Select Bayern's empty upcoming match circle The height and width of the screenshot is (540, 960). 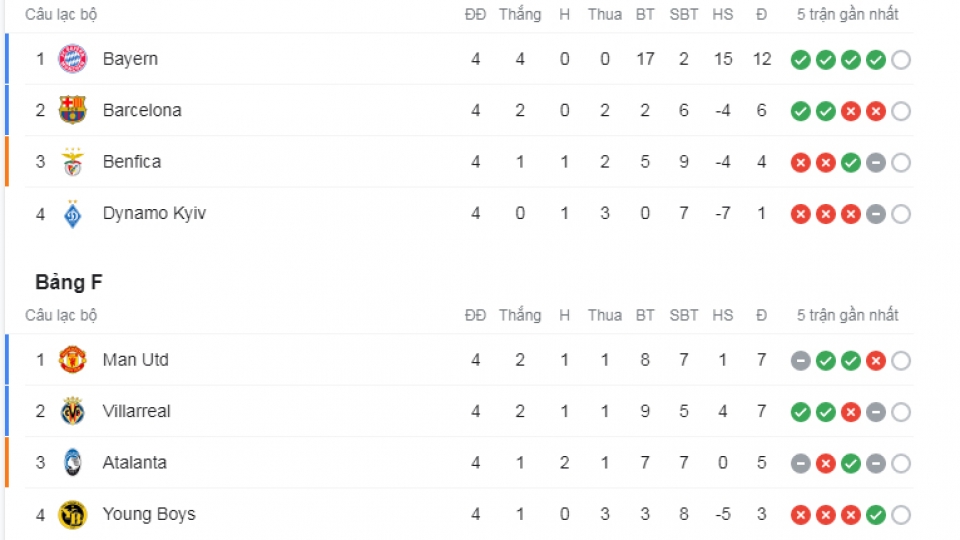click(901, 60)
